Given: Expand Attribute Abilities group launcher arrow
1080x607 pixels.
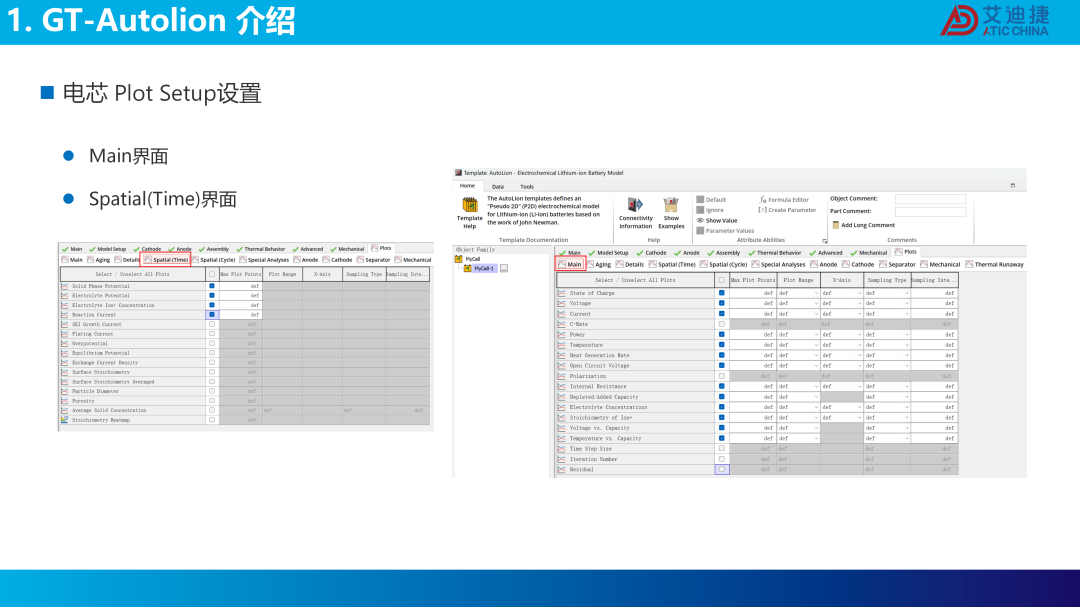Looking at the screenshot, I should pos(824,240).
